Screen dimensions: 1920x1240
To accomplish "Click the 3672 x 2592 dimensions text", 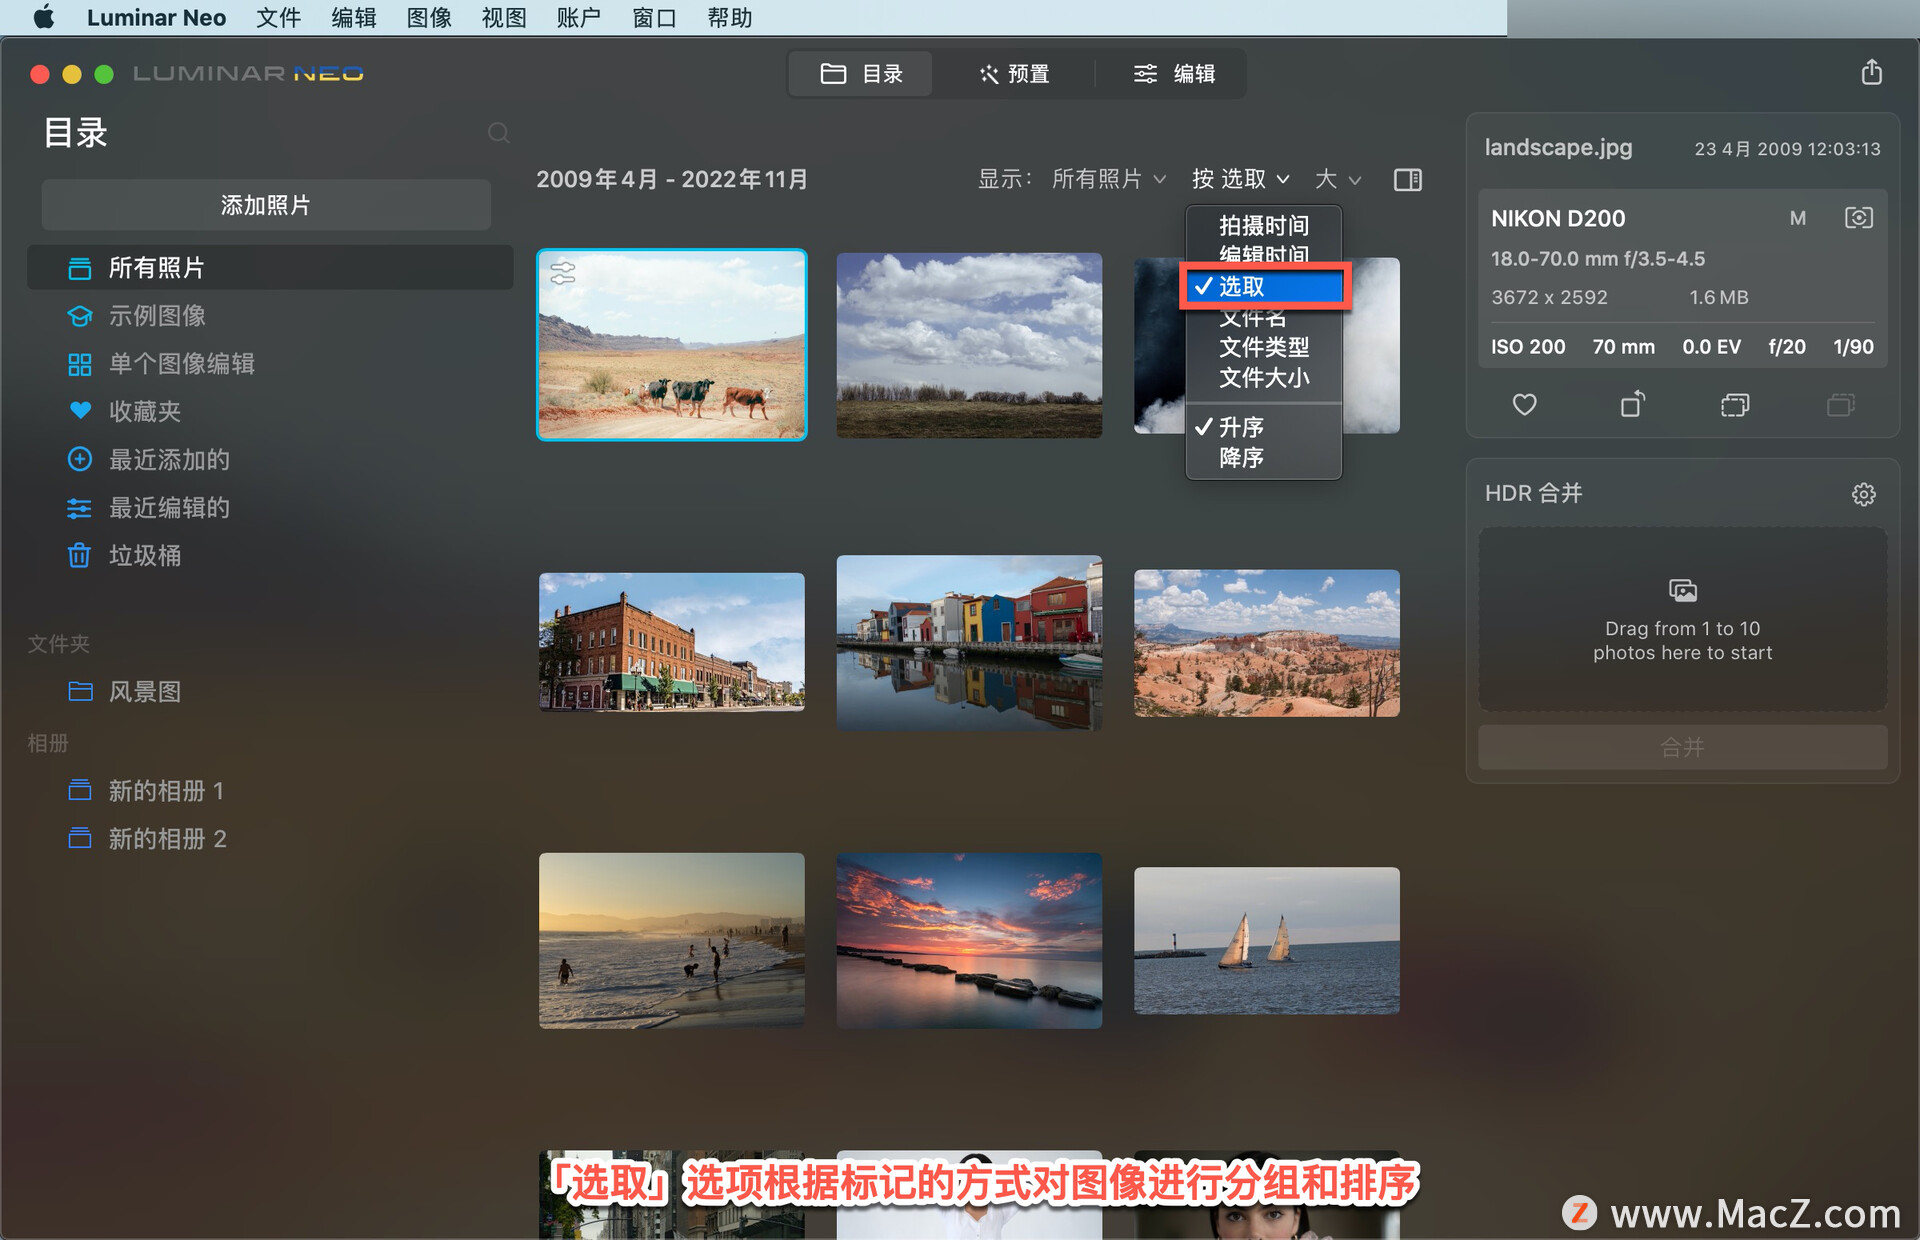I will coord(1549,297).
